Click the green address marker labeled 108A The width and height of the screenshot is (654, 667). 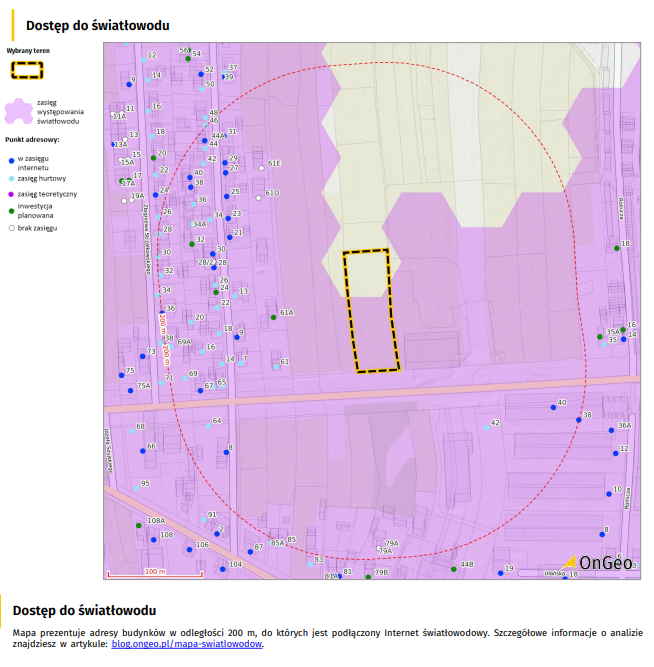tap(138, 525)
